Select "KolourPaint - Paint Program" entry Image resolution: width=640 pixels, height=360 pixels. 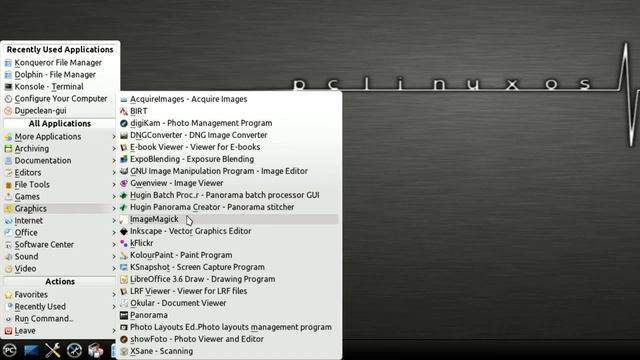(x=229, y=255)
